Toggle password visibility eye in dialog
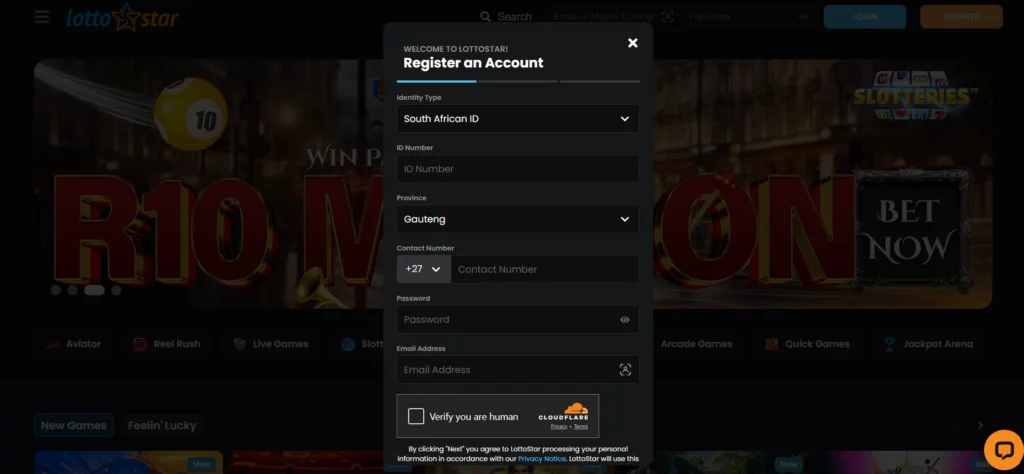The height and width of the screenshot is (474, 1024). point(625,320)
